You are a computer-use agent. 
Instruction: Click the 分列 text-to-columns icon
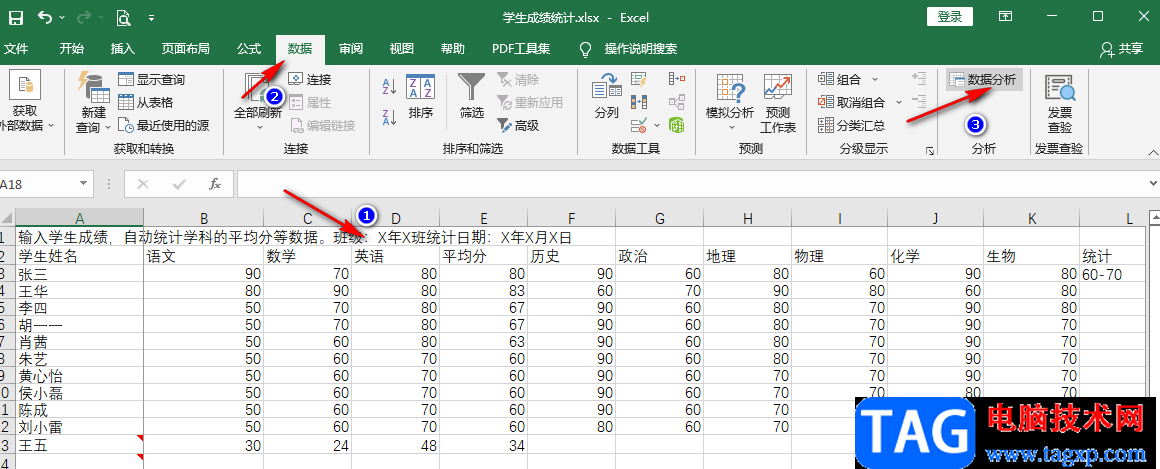pyautogui.click(x=607, y=95)
